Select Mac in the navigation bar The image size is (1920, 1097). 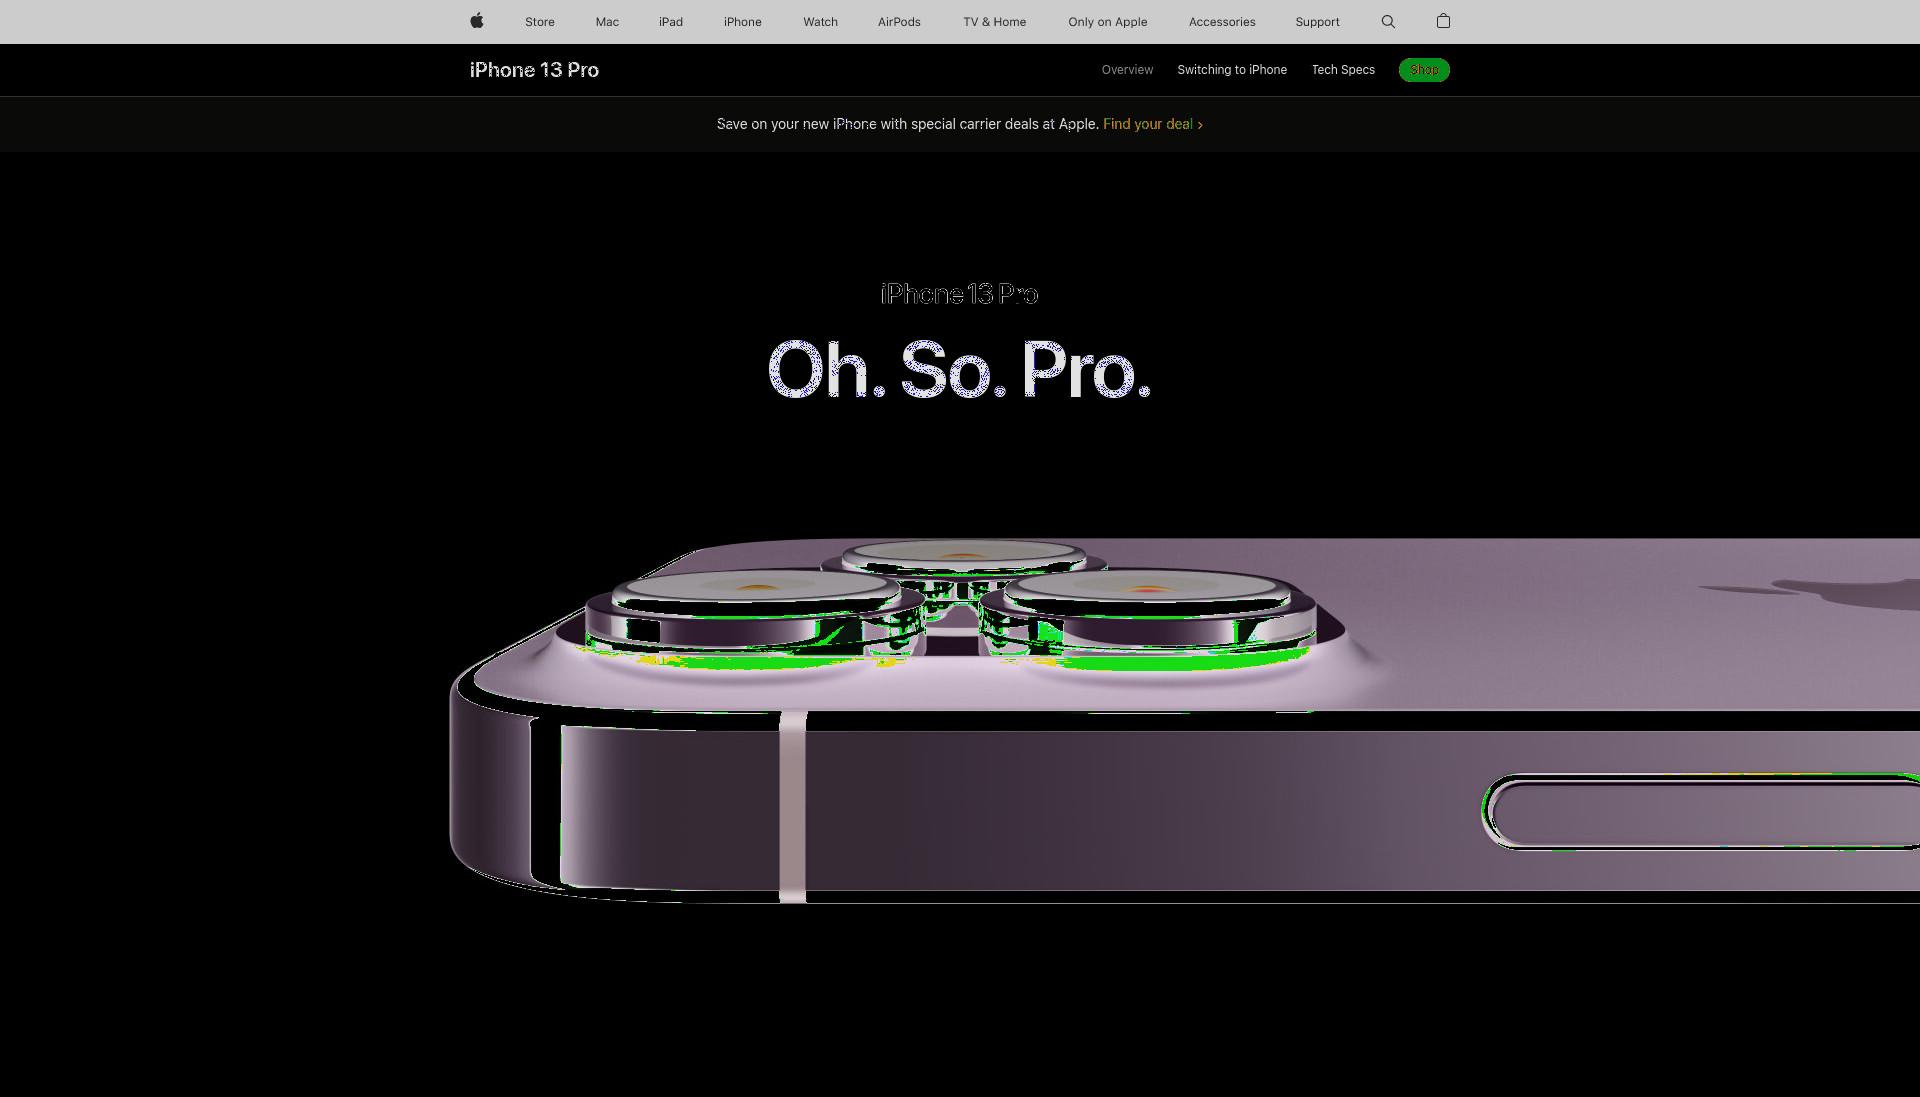[x=607, y=22]
